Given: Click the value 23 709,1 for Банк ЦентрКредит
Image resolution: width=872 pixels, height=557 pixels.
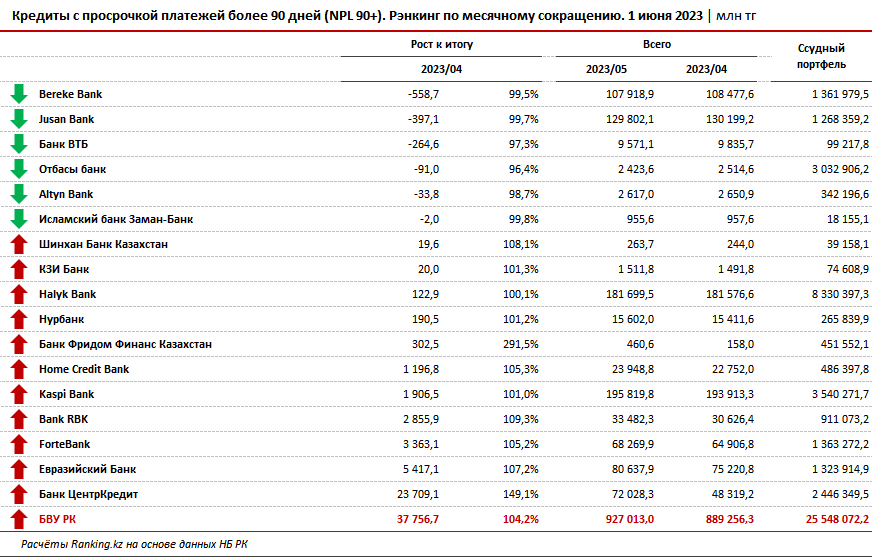Looking at the screenshot, I should [418, 494].
